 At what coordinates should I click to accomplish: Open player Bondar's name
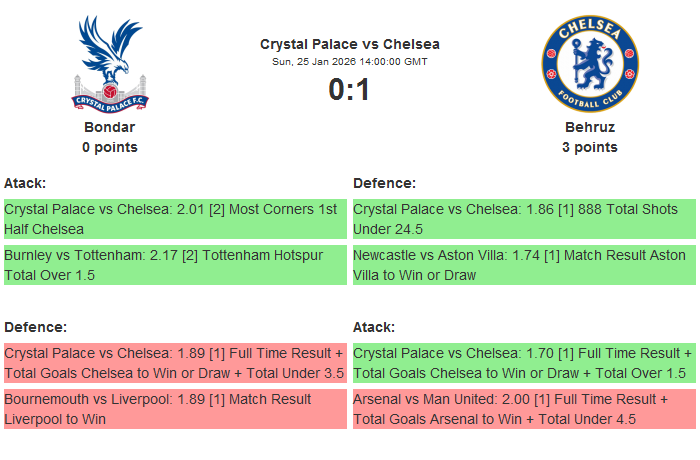click(110, 127)
